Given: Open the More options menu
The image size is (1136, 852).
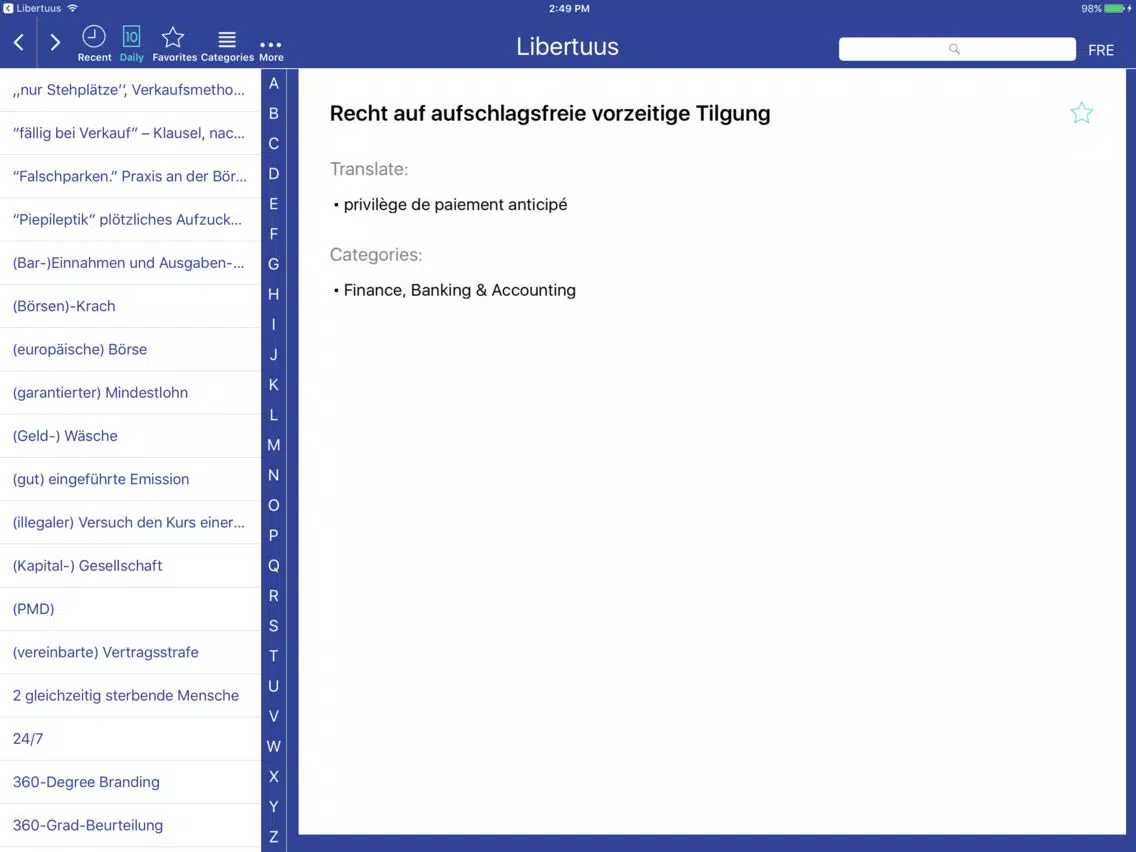Looking at the screenshot, I should tap(271, 50).
